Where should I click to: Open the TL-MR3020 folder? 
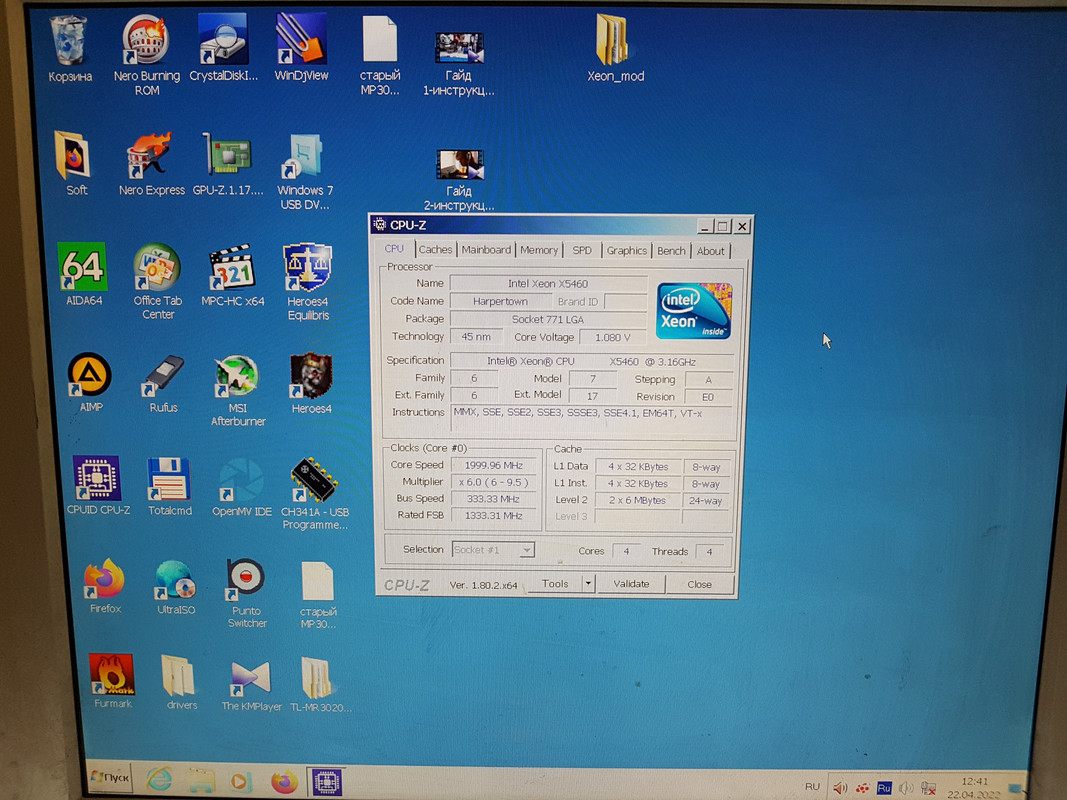(x=320, y=684)
